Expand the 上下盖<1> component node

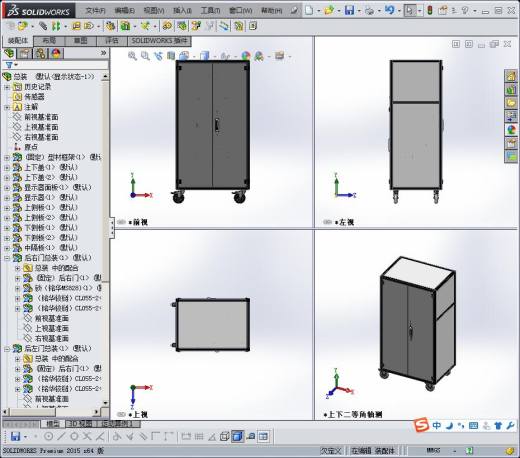click(x=7, y=167)
